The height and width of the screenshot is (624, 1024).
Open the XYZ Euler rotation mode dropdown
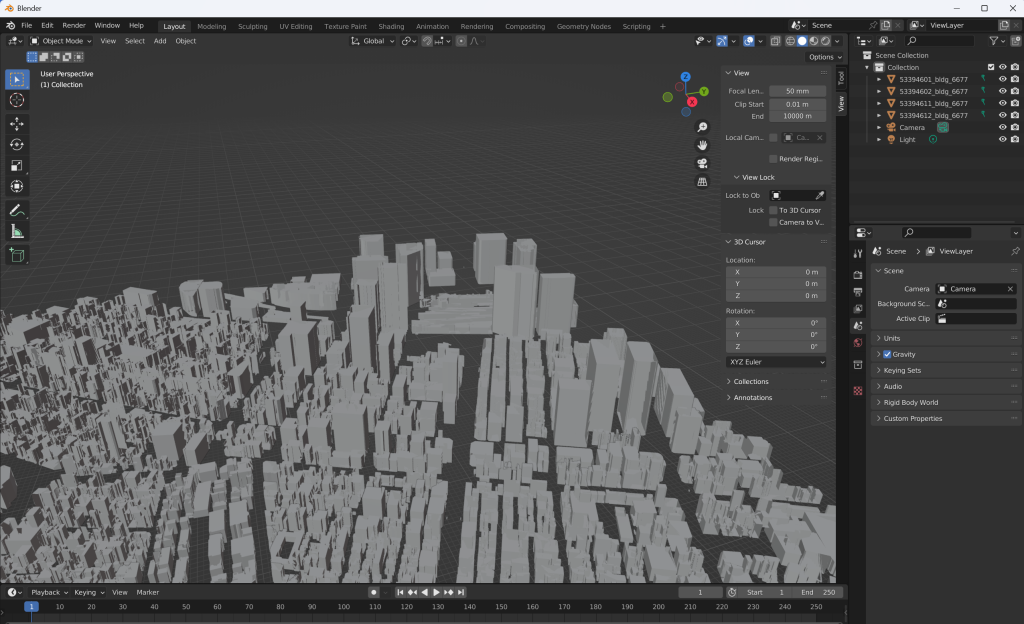pyautogui.click(x=776, y=361)
